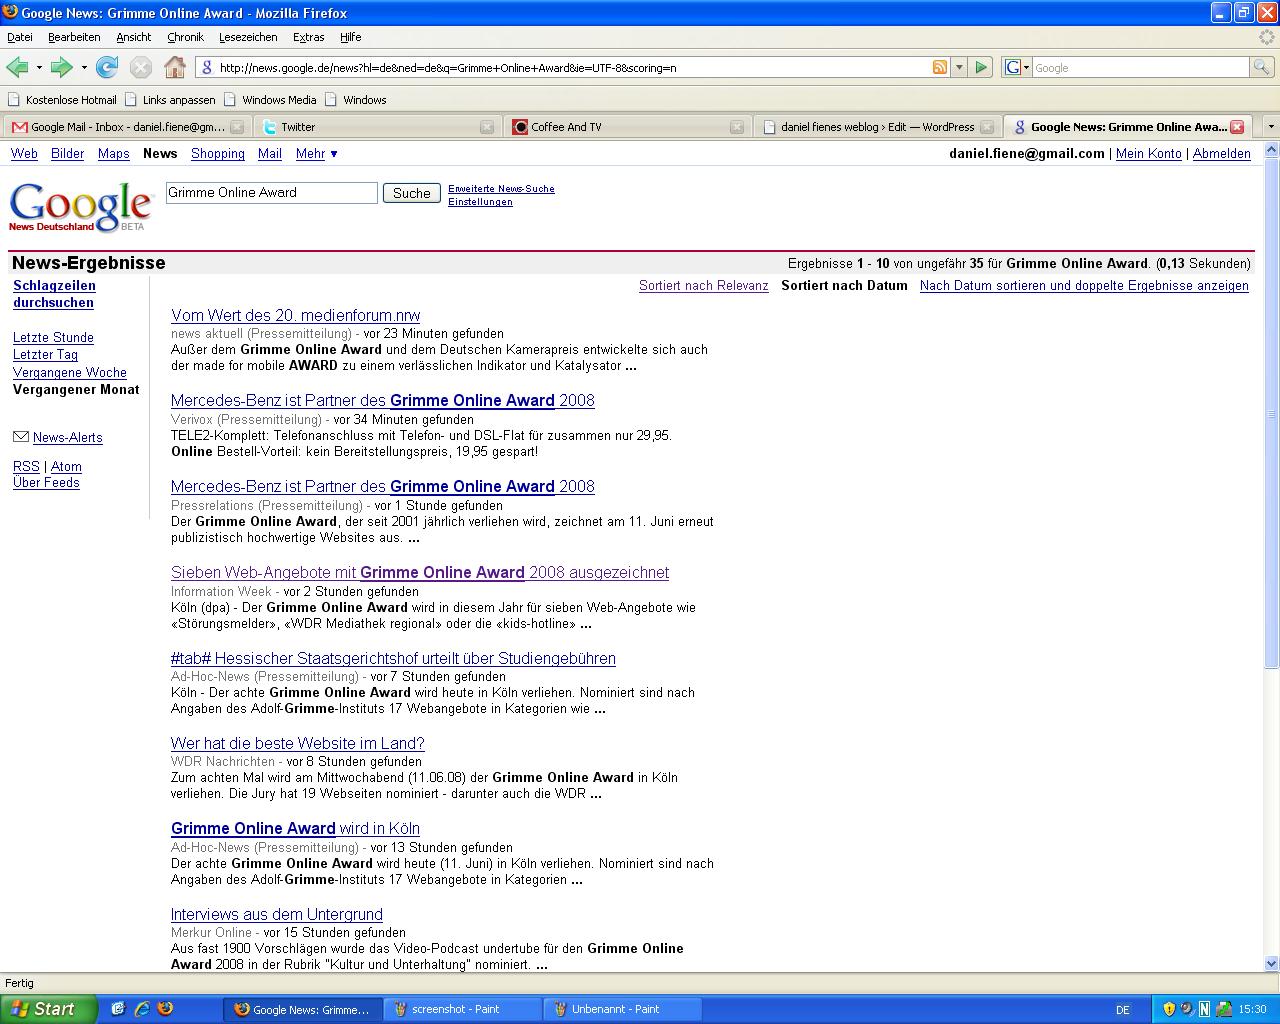Image resolution: width=1280 pixels, height=1024 pixels.
Task: Click the vertical scrollbar down arrow
Action: tap(1272, 964)
